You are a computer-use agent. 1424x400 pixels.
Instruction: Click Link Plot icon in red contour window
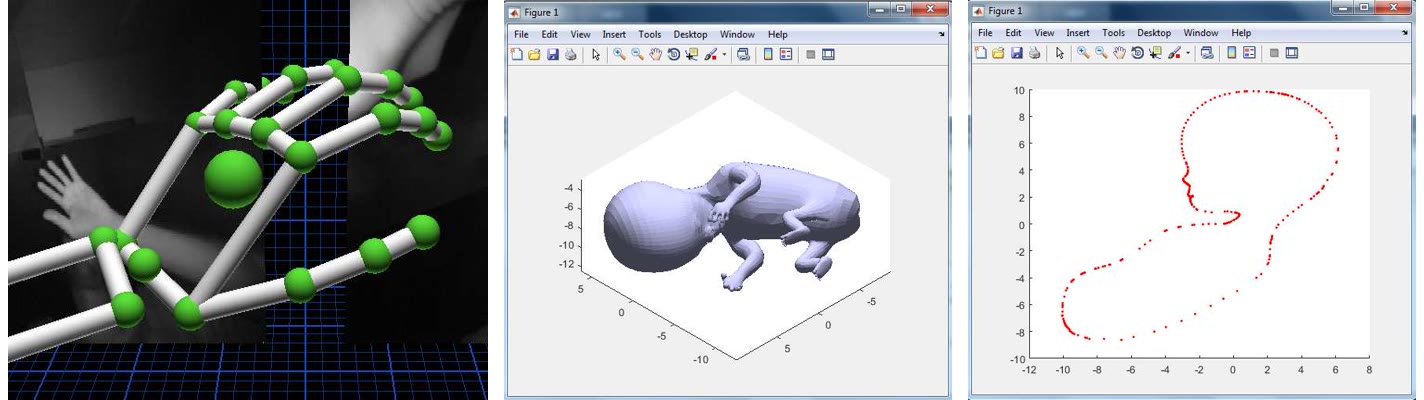[x=1207, y=52]
